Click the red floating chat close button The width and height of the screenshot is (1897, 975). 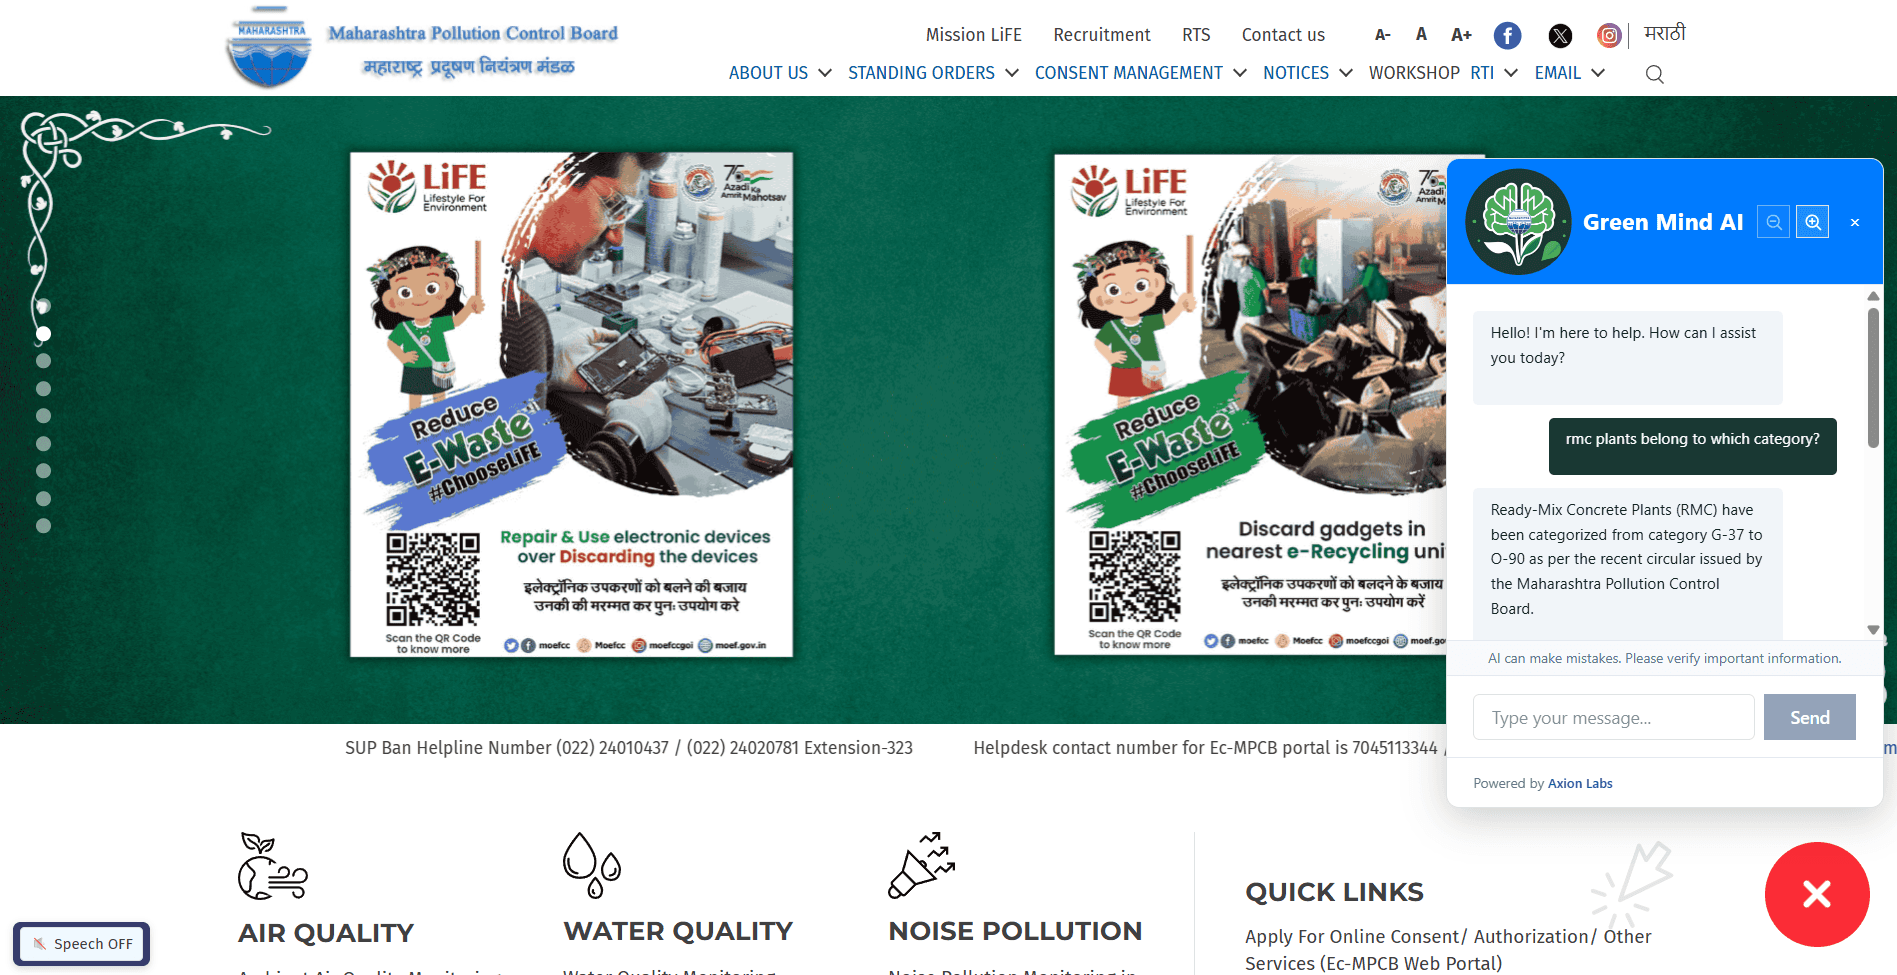coord(1817,894)
